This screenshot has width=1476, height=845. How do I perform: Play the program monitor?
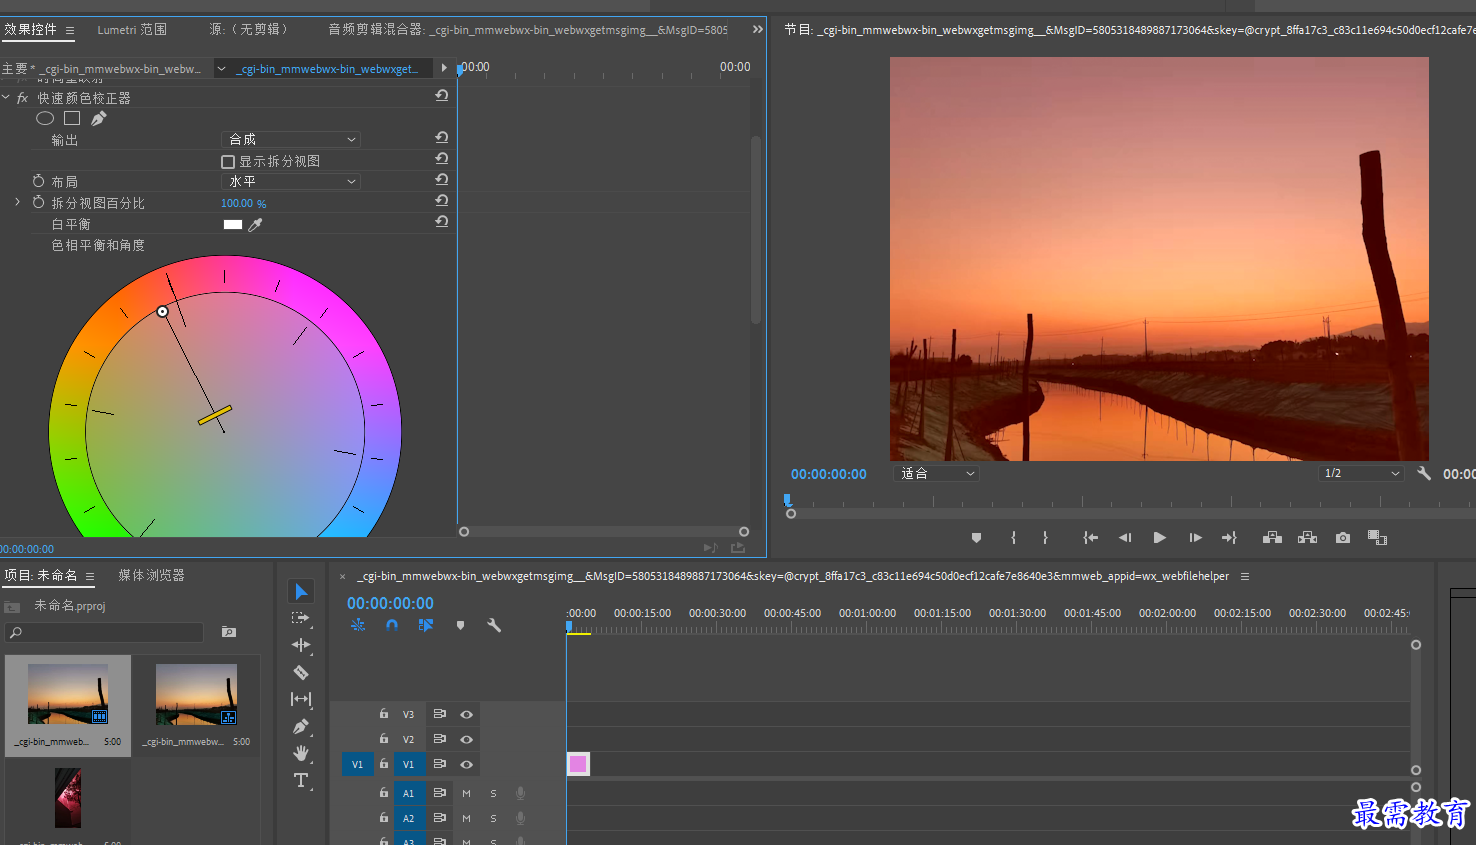coord(1159,538)
